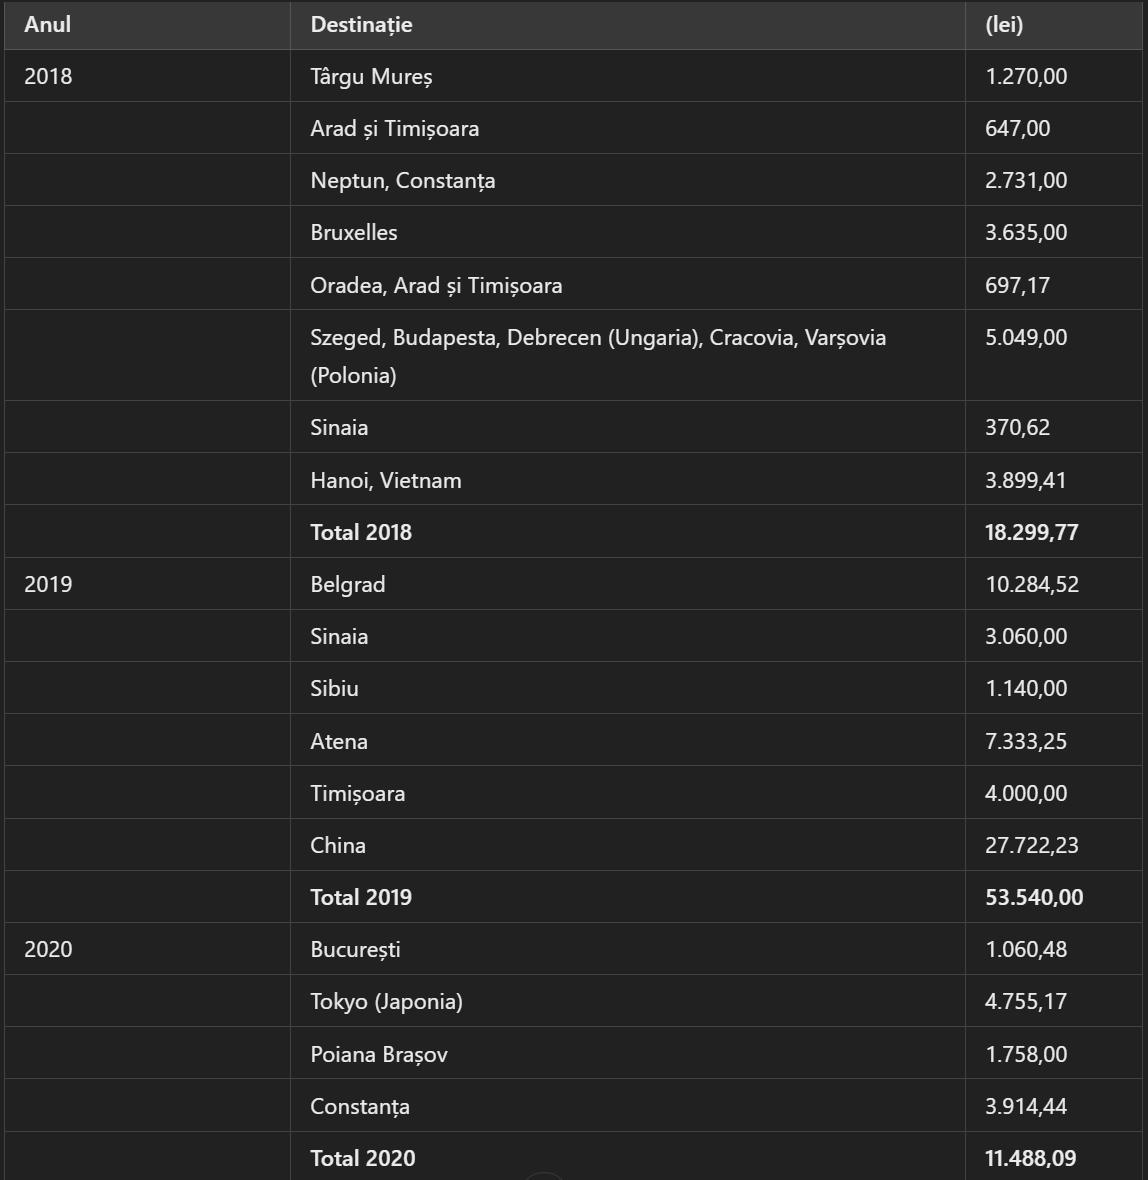Click the China destination cell
Viewport: 1148px width, 1180px height.
point(337,846)
